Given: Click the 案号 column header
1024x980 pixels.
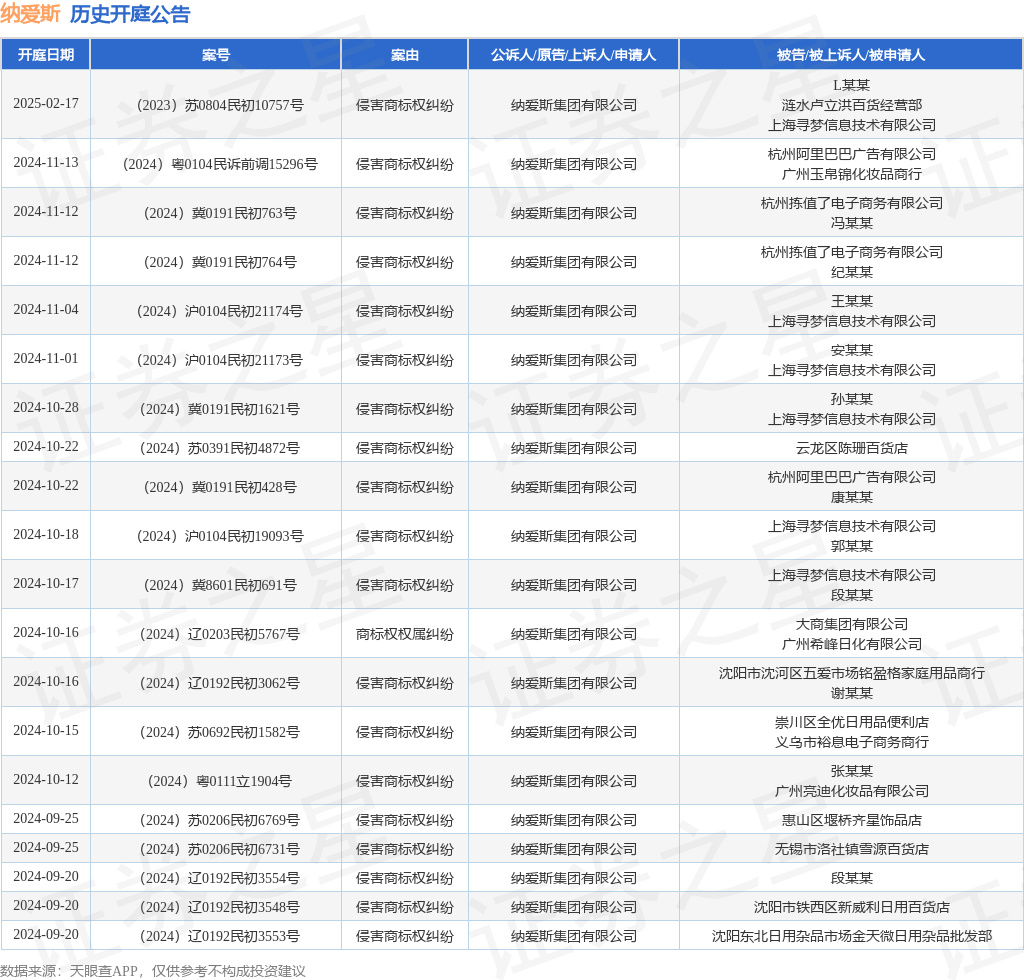Looking at the screenshot, I should click(216, 55).
